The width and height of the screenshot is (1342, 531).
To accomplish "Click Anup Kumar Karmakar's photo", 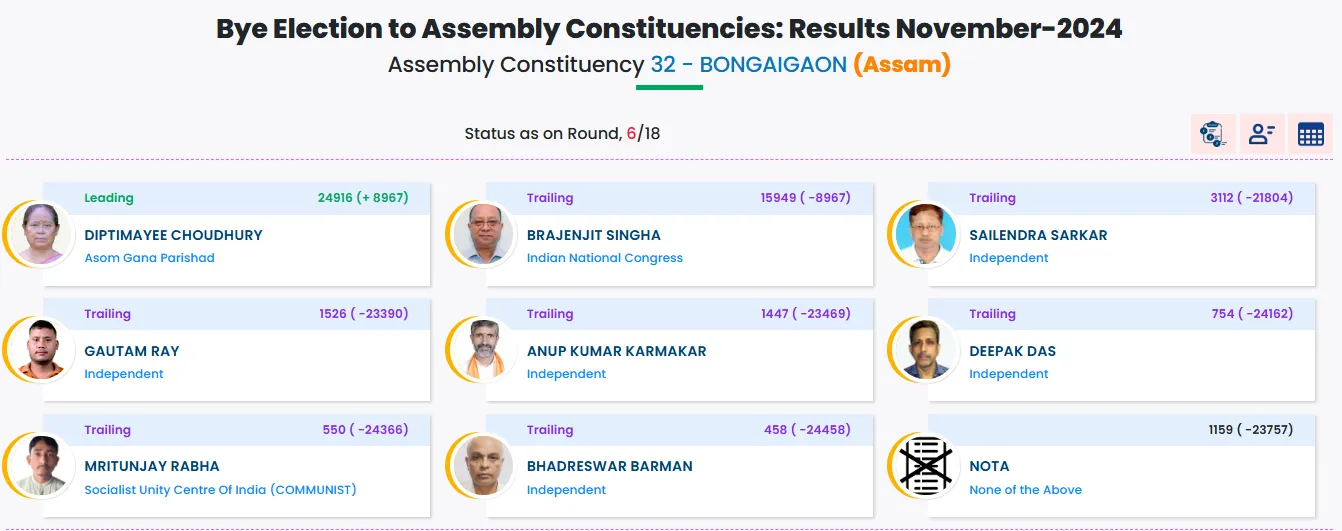I will (x=483, y=350).
